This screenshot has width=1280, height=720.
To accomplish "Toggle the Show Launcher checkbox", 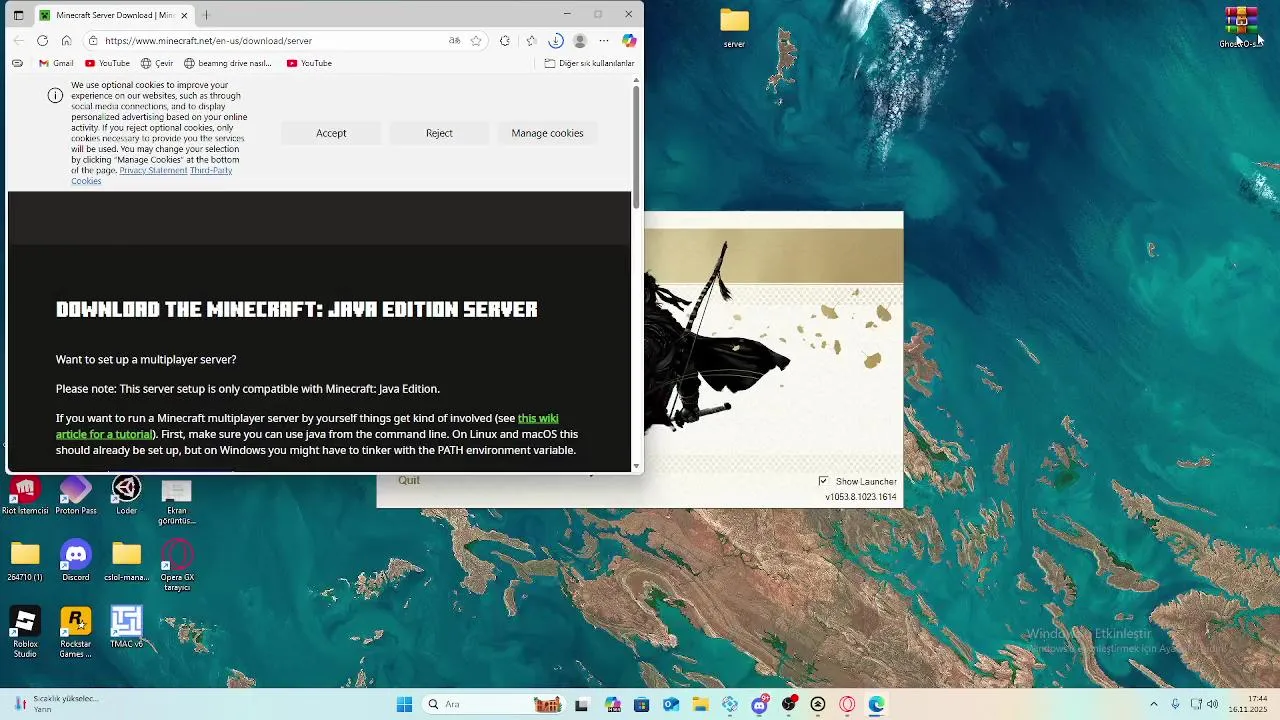I will pos(823,481).
